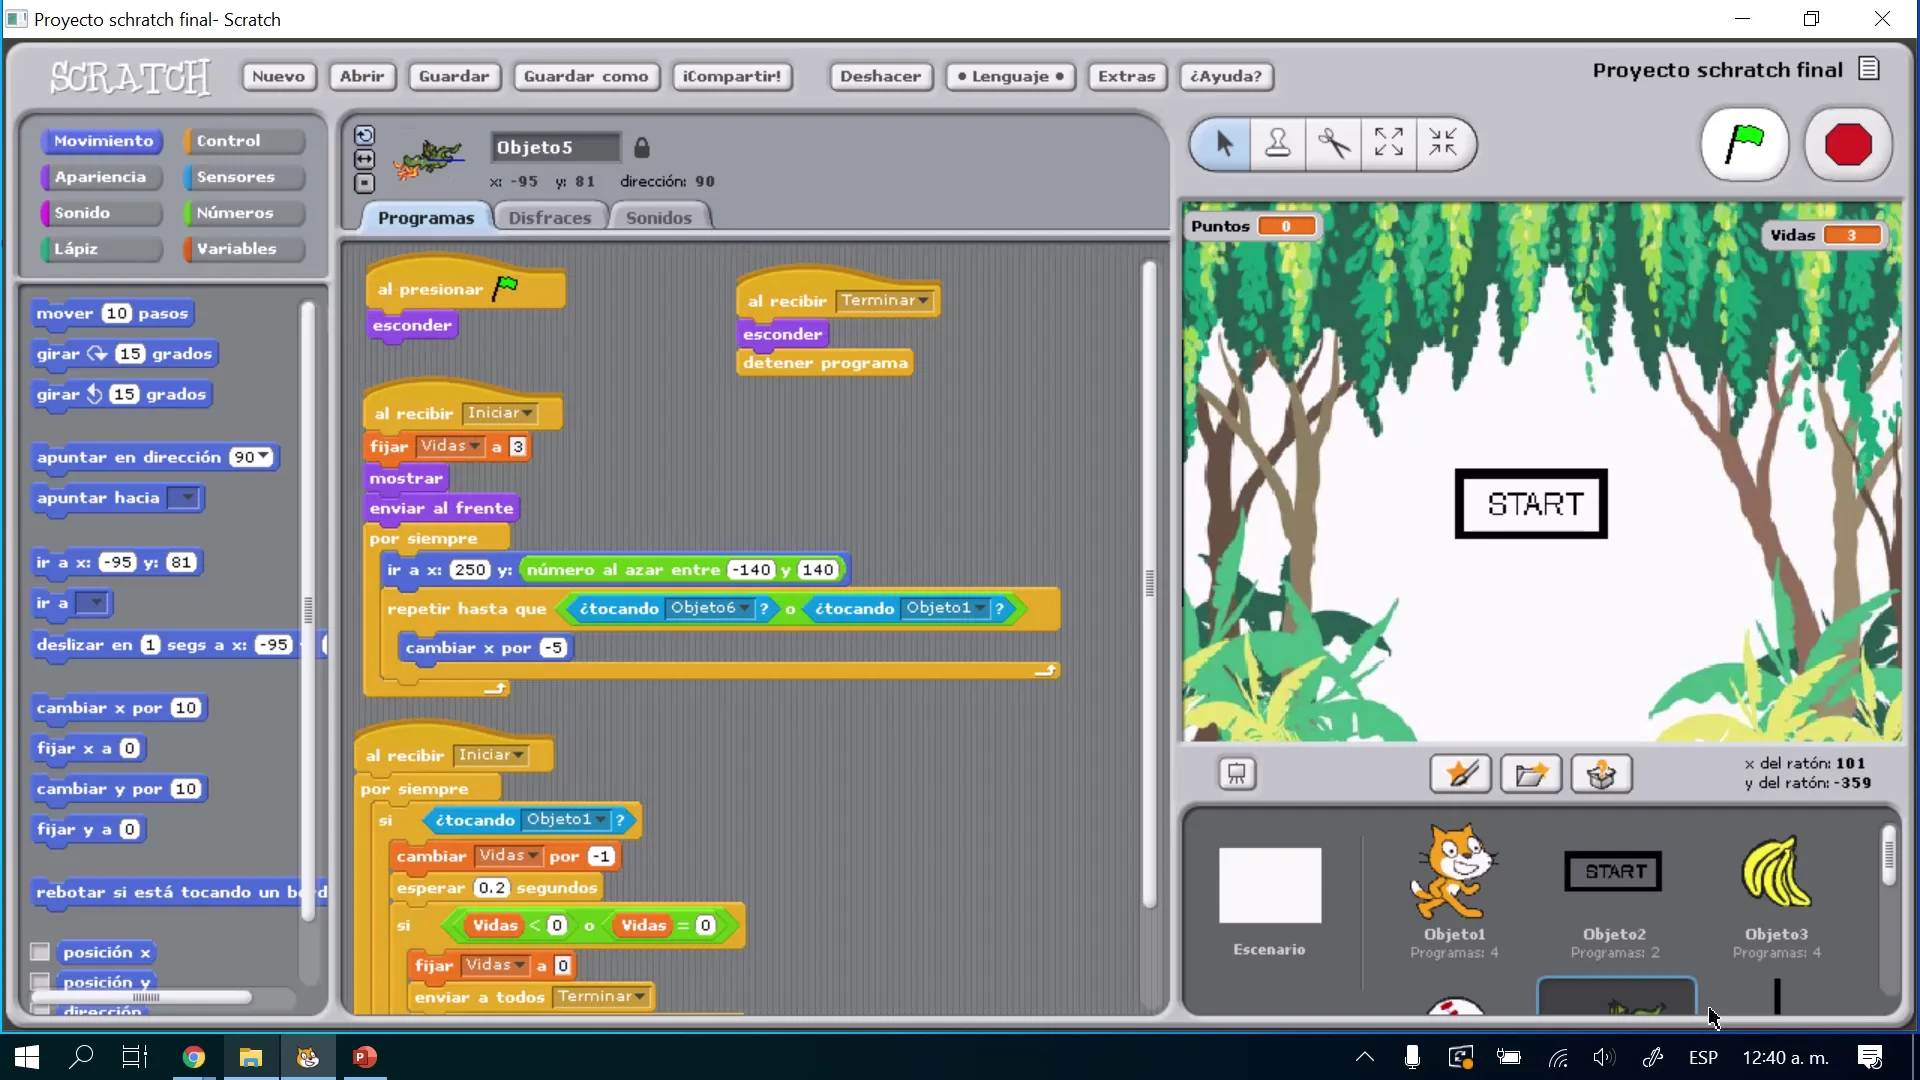
Task: Open the Objeto6 dropdown in tocando block
Action: tap(710, 608)
